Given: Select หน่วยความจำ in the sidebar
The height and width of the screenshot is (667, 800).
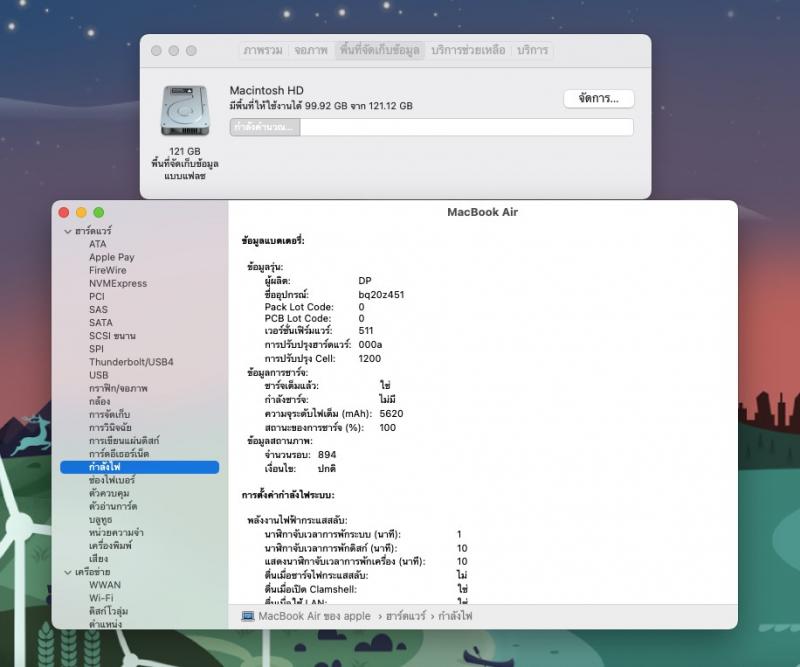Looking at the screenshot, I should [116, 532].
